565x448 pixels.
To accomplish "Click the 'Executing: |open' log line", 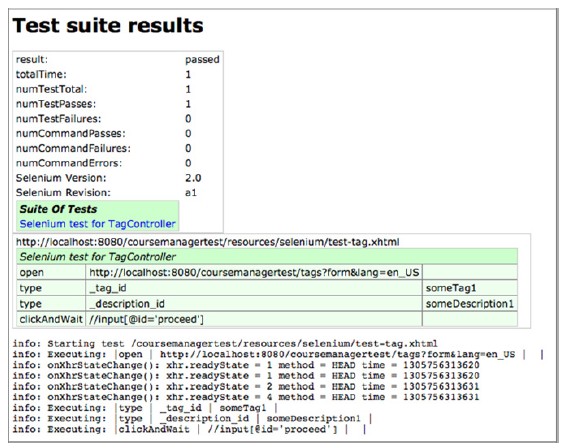I will [x=278, y=354].
